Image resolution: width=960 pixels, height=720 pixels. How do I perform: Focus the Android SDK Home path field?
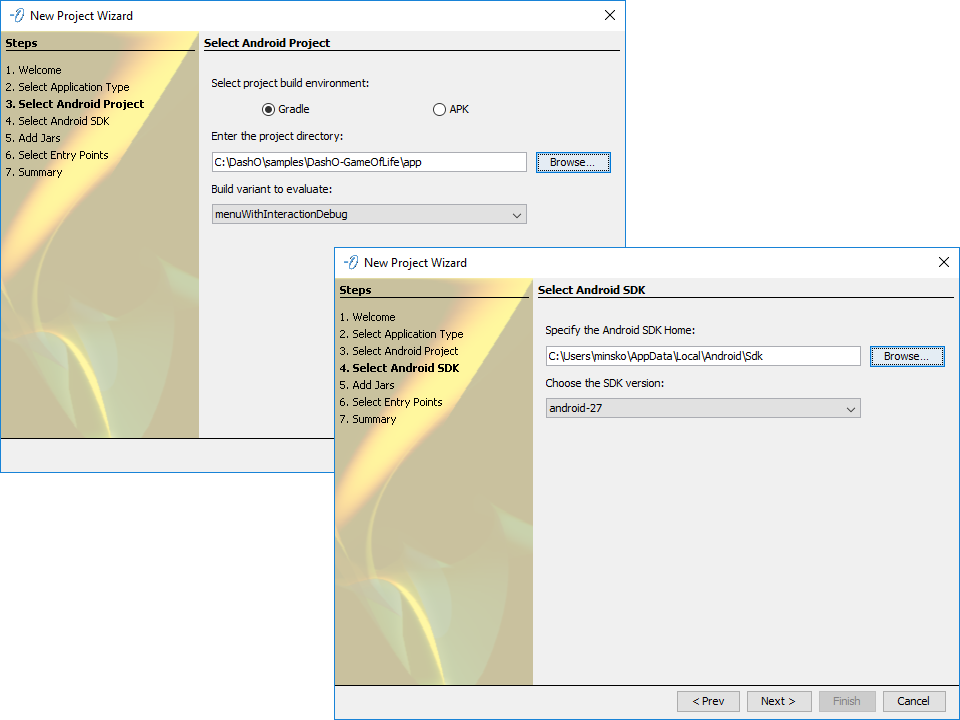point(703,356)
